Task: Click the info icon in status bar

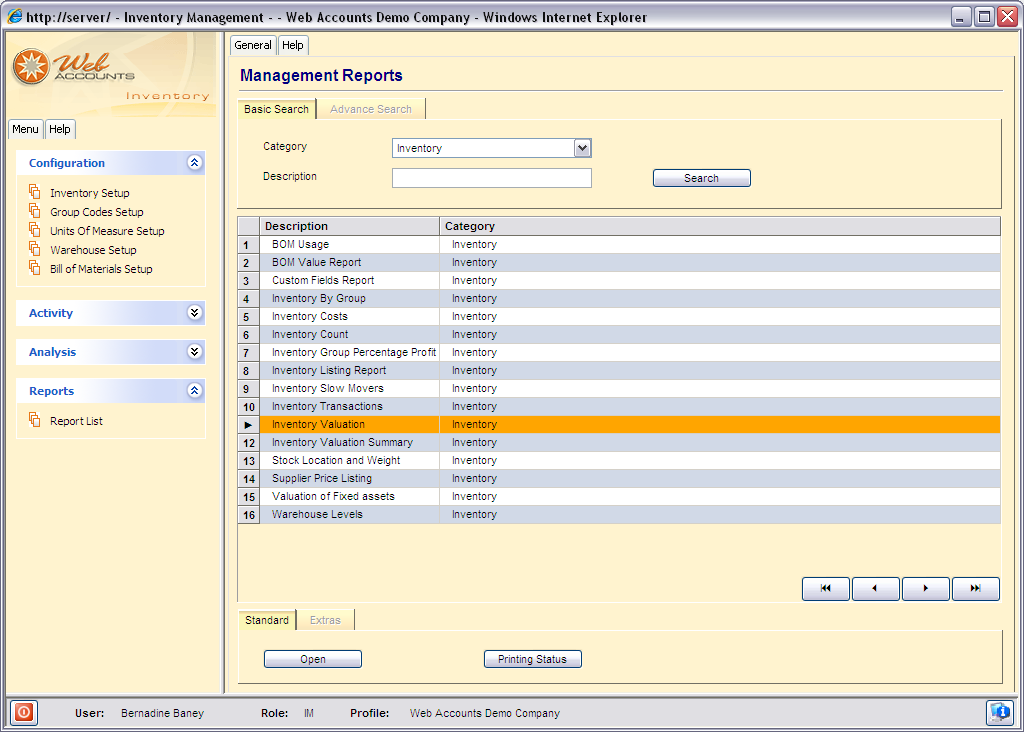Action: coord(999,713)
